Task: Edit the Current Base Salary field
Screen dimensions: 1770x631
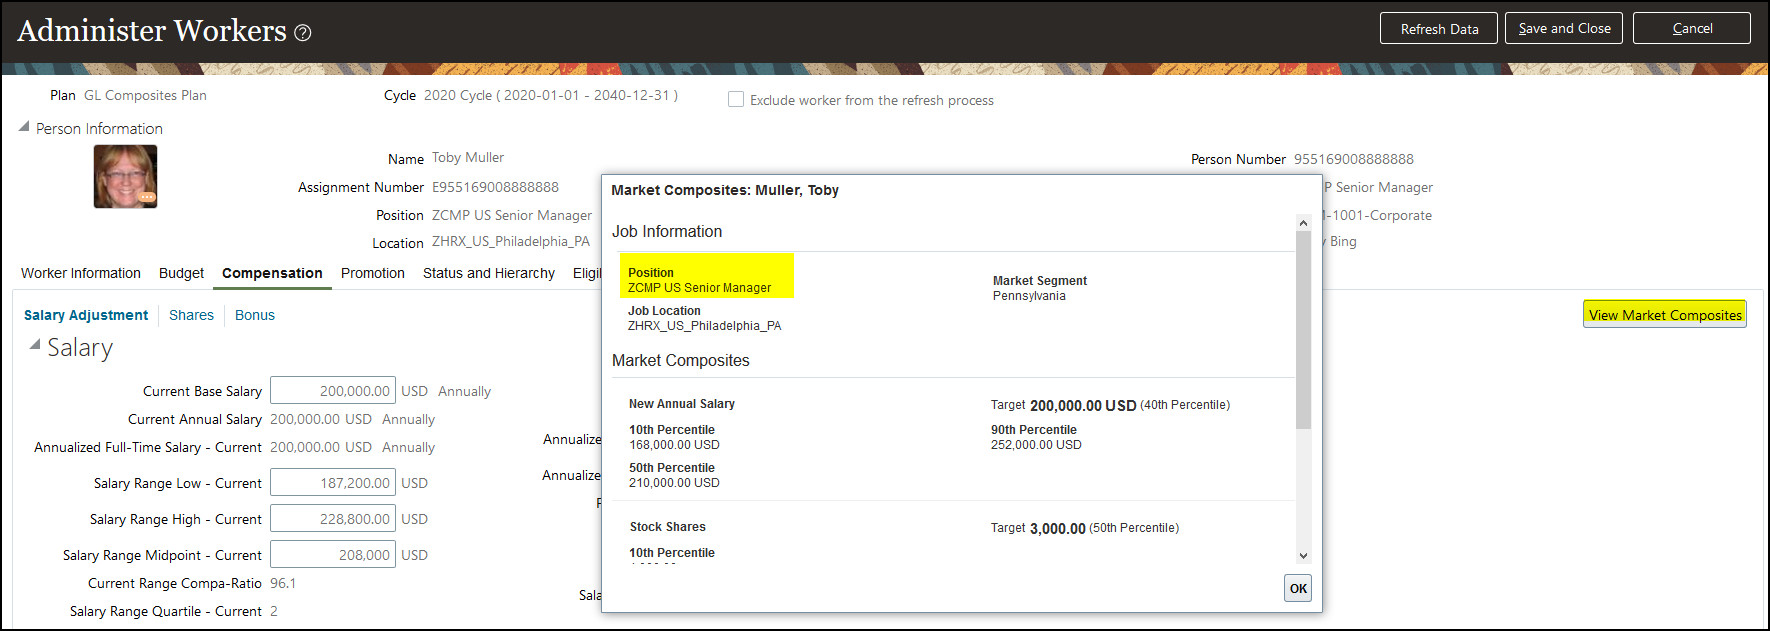Action: pyautogui.click(x=333, y=391)
